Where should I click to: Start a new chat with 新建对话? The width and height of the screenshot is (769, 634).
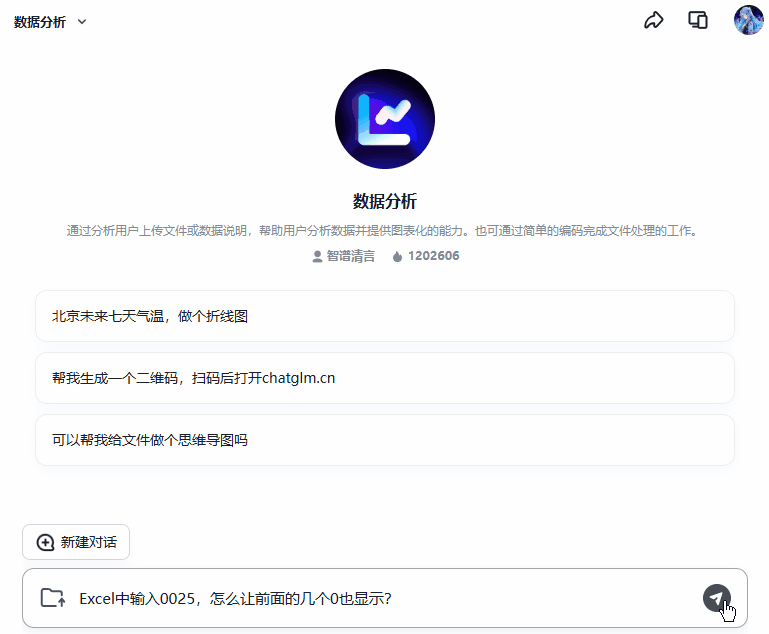tap(76, 542)
